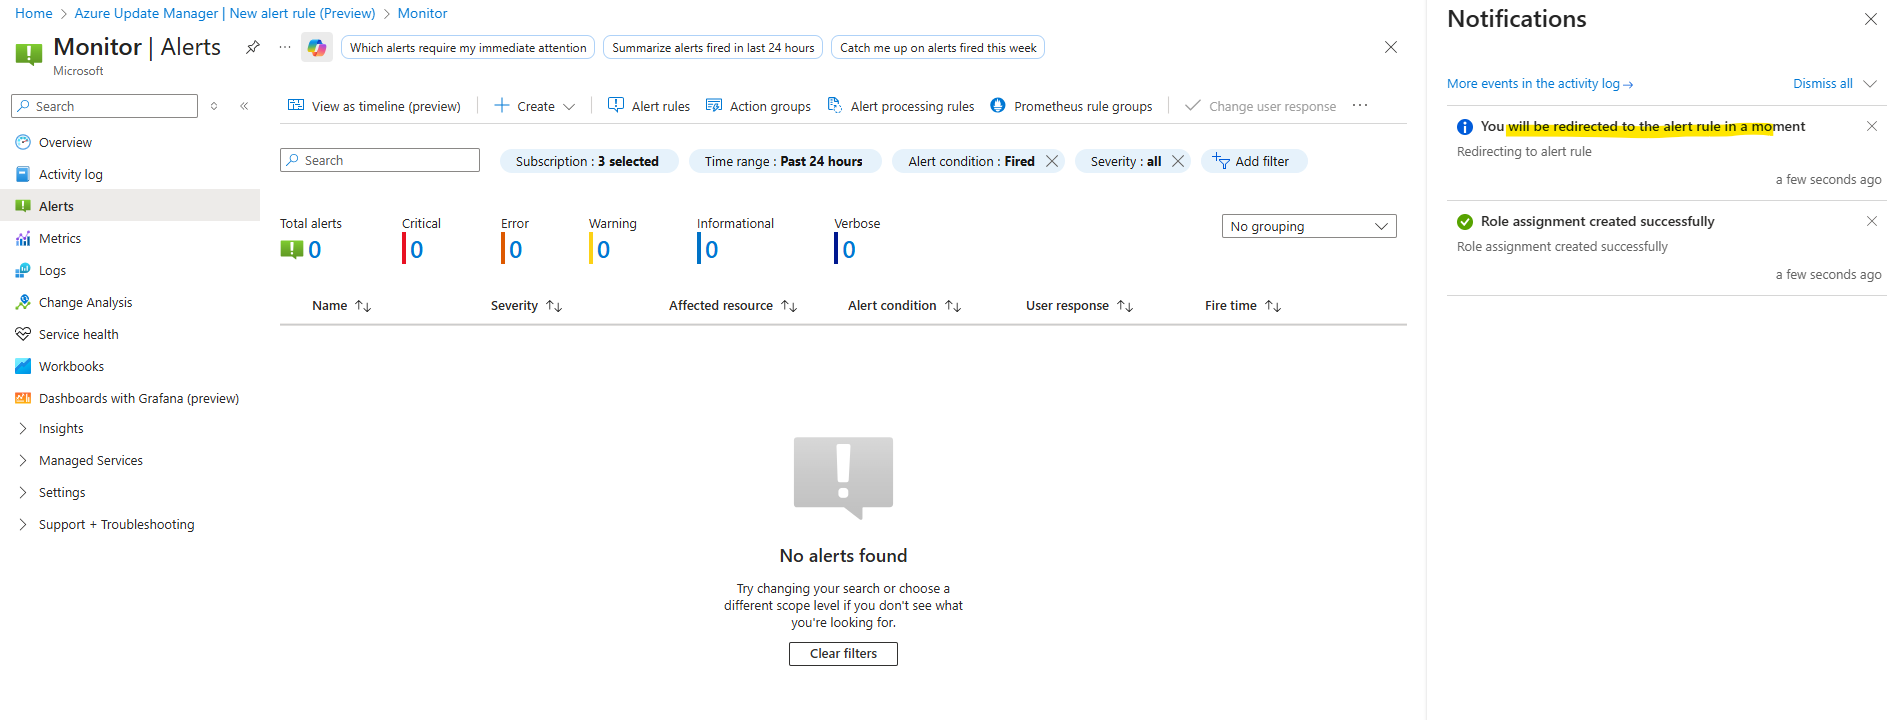Open Alert condition : Fired filter
This screenshot has height=720, width=1898.
pyautogui.click(x=971, y=161)
